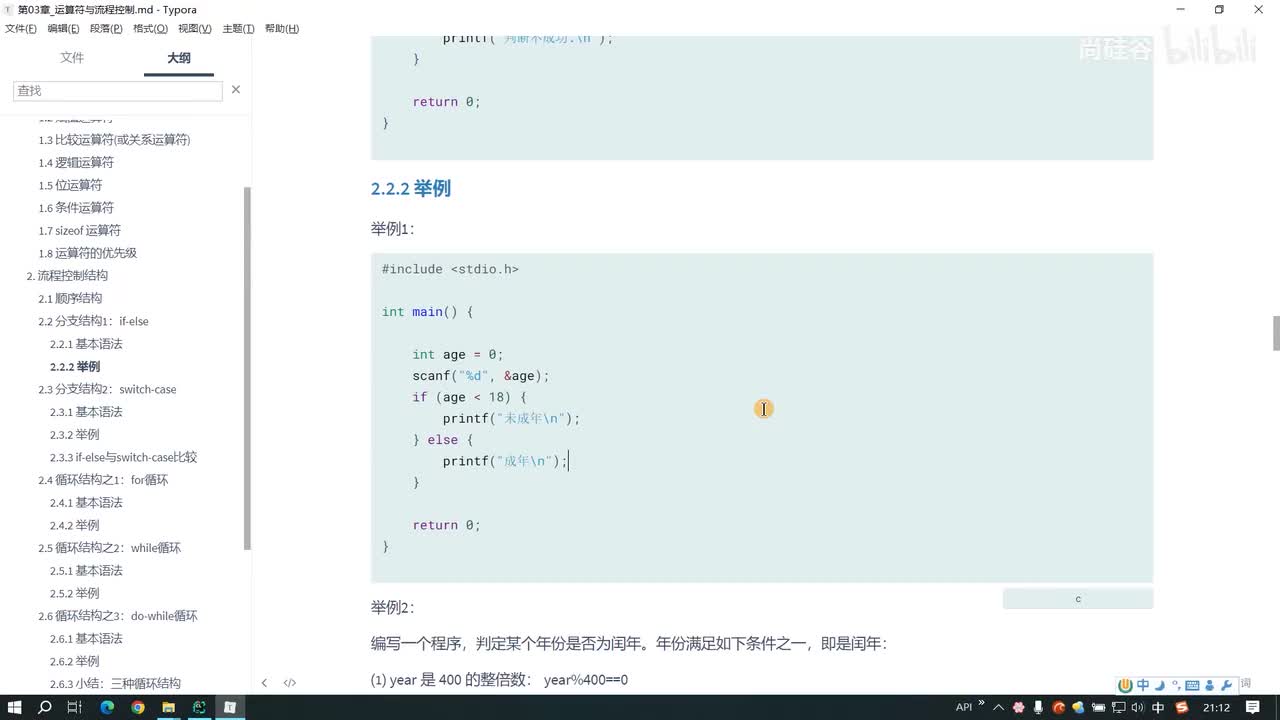Image resolution: width=1280 pixels, height=720 pixels.
Task: Go to 2.3.3 if-else与switch-case比较
Action: (x=123, y=457)
